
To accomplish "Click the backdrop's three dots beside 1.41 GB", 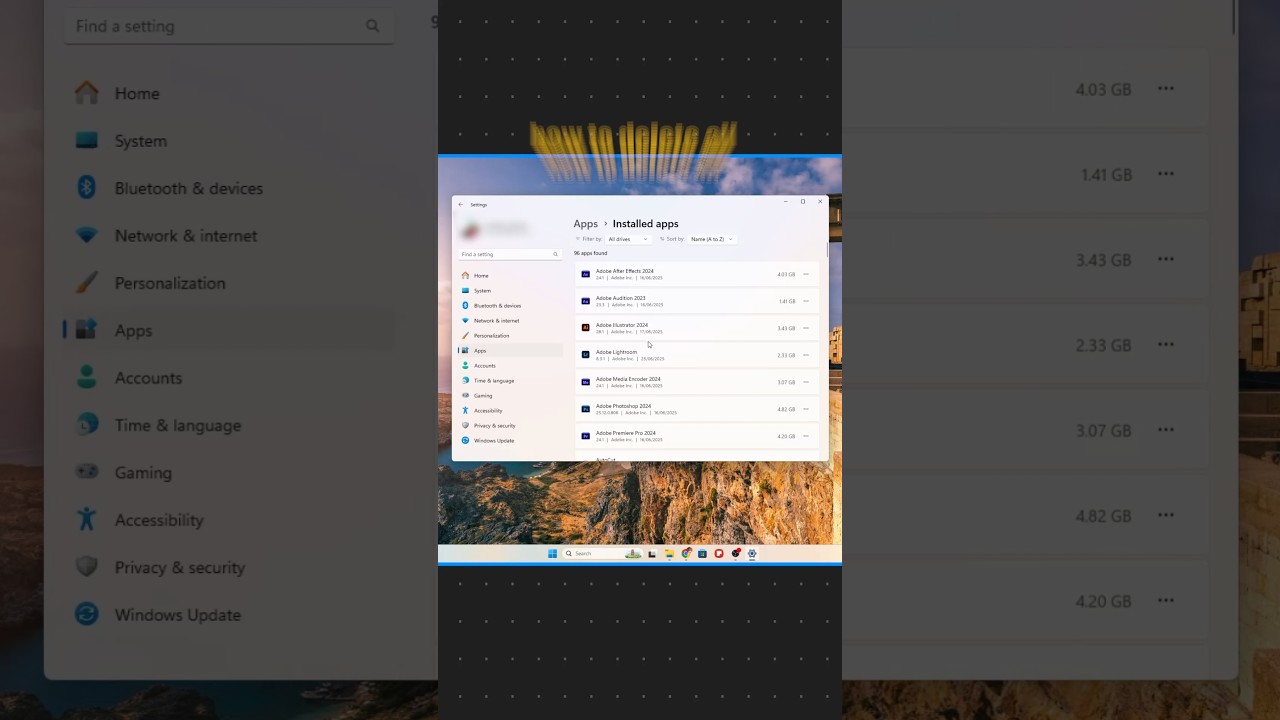I will [1166, 174].
